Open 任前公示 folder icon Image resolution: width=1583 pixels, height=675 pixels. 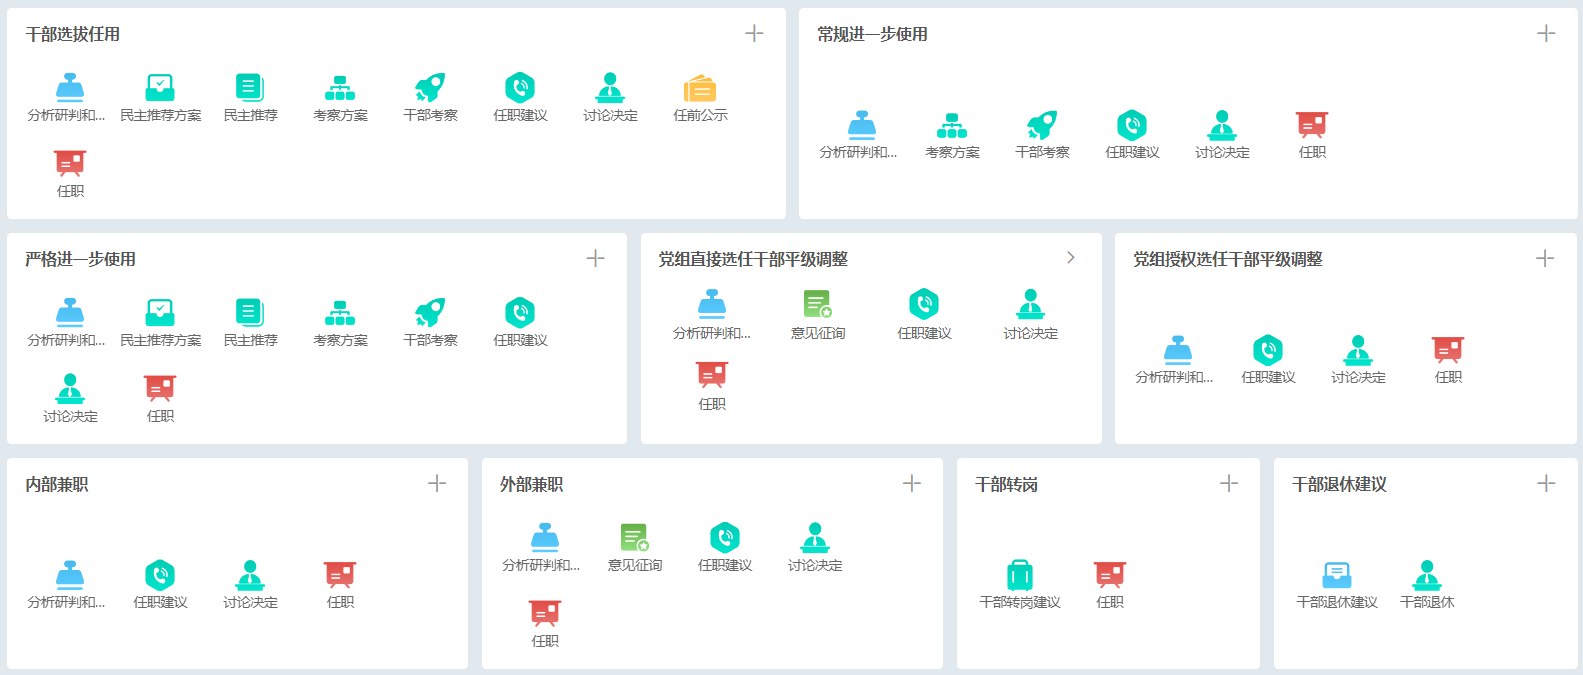tap(700, 88)
